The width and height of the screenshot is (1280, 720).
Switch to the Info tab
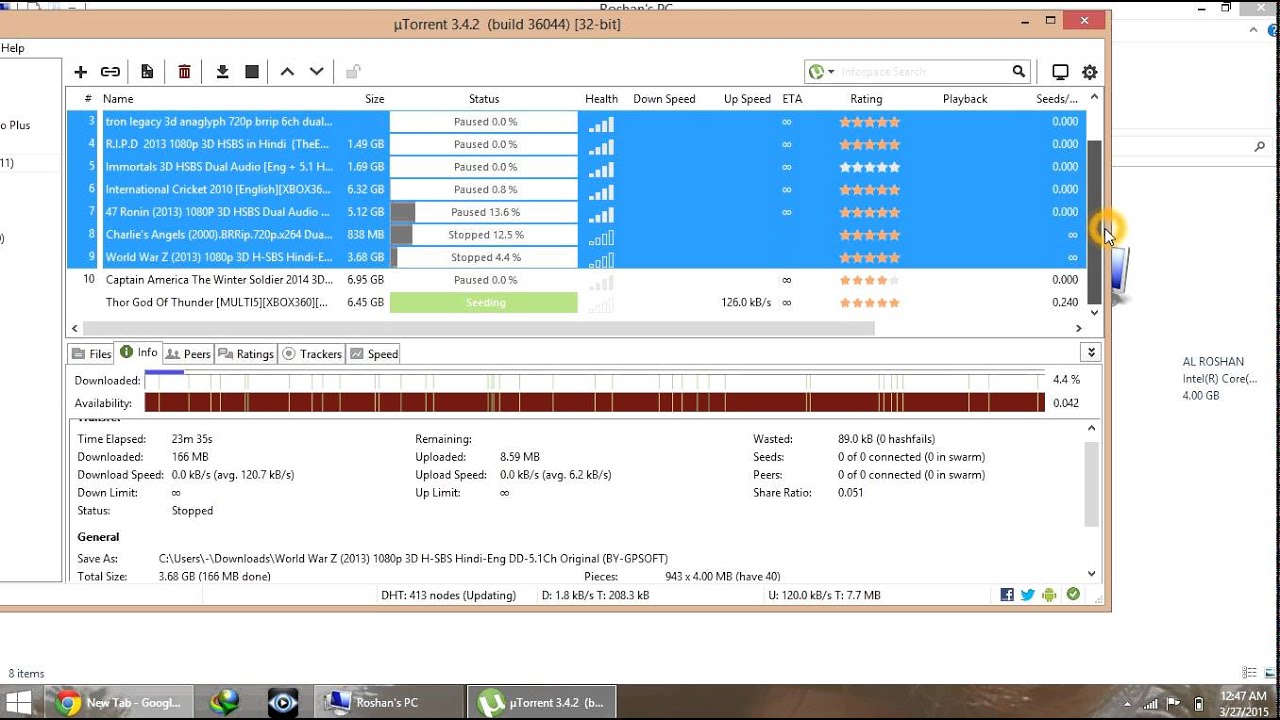click(138, 353)
